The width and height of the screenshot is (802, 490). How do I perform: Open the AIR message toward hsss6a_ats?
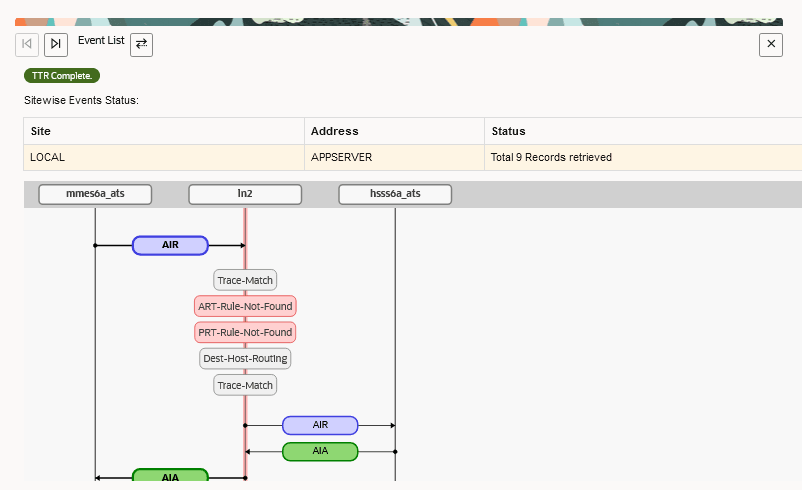320,425
